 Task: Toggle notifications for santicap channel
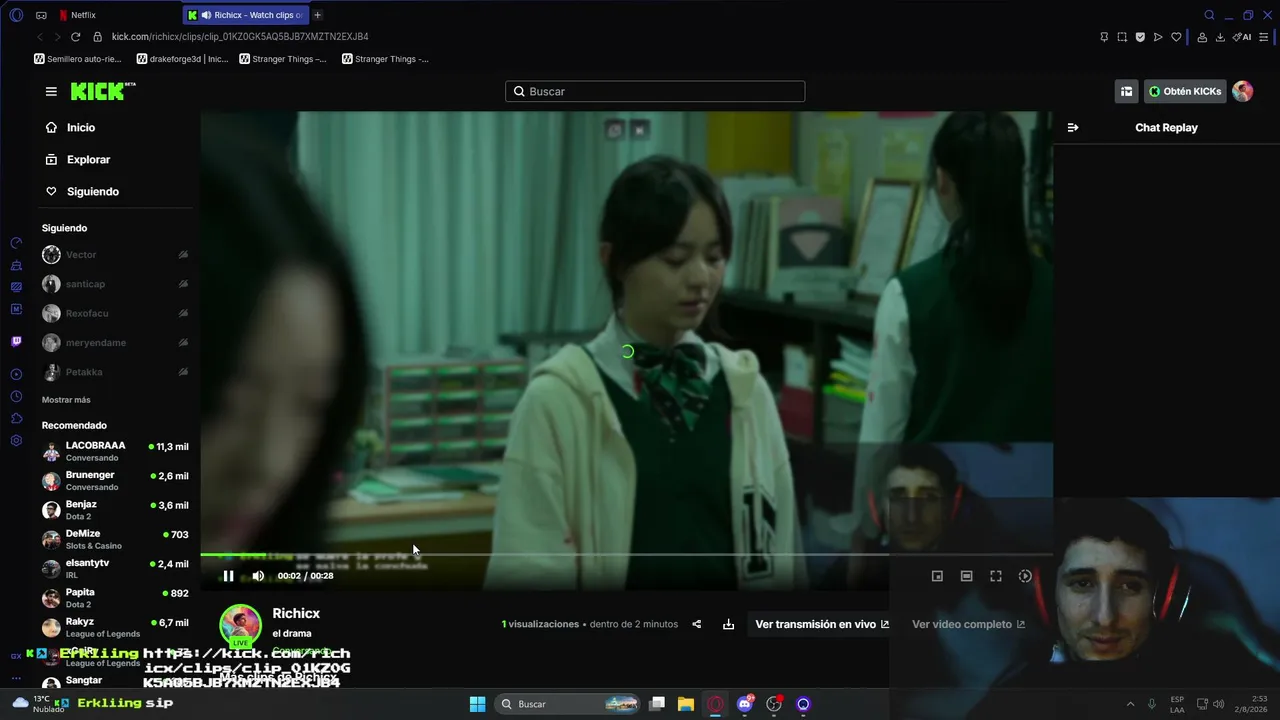pyautogui.click(x=183, y=284)
